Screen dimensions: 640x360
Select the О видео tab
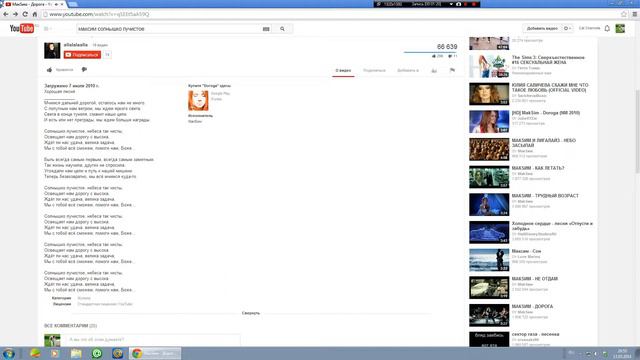(x=343, y=71)
